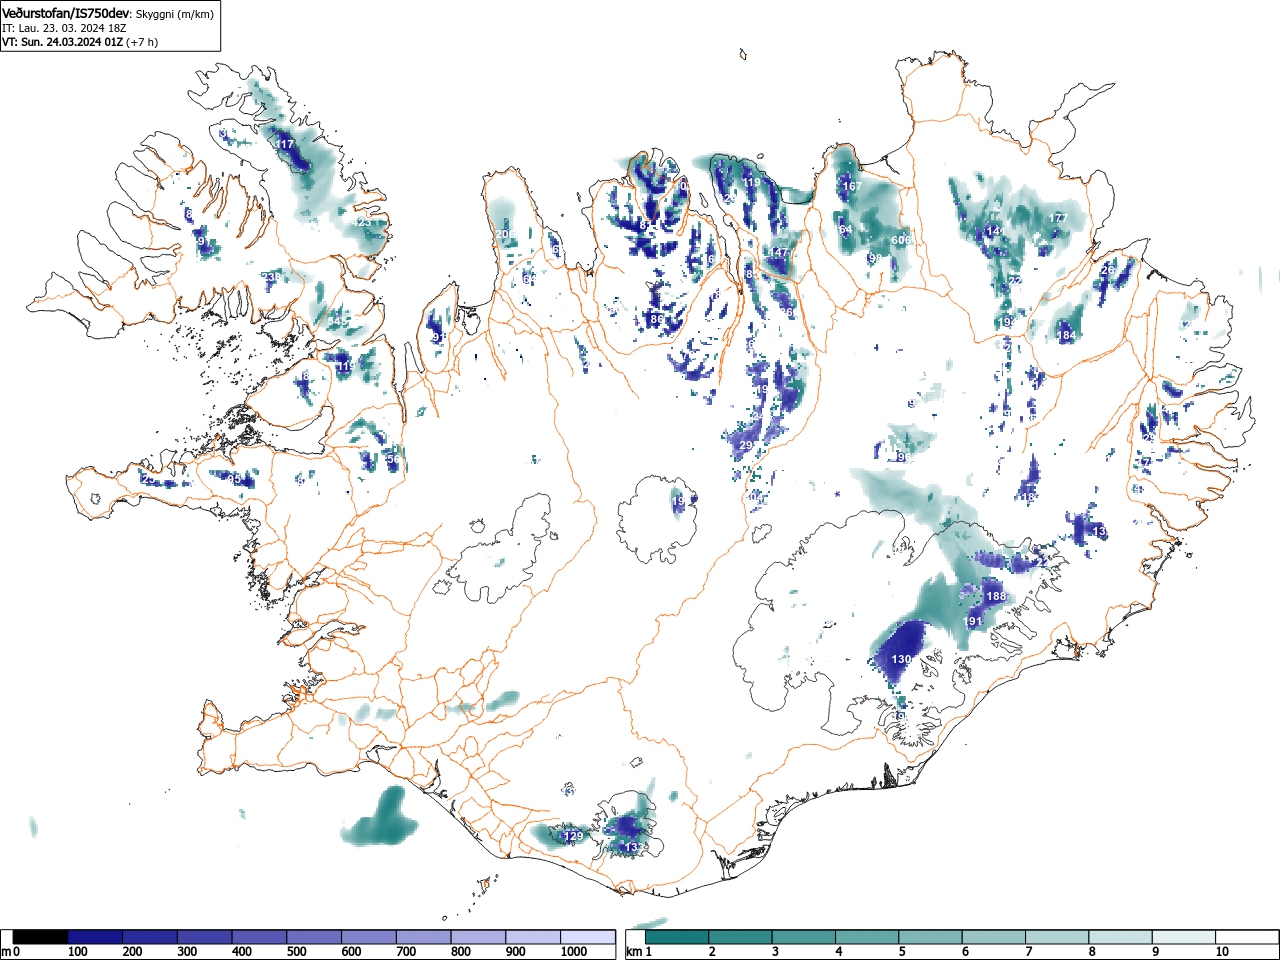This screenshot has height=960, width=1280.
Task: Pick the 500–600 m purple legend swatch
Action: 315,937
